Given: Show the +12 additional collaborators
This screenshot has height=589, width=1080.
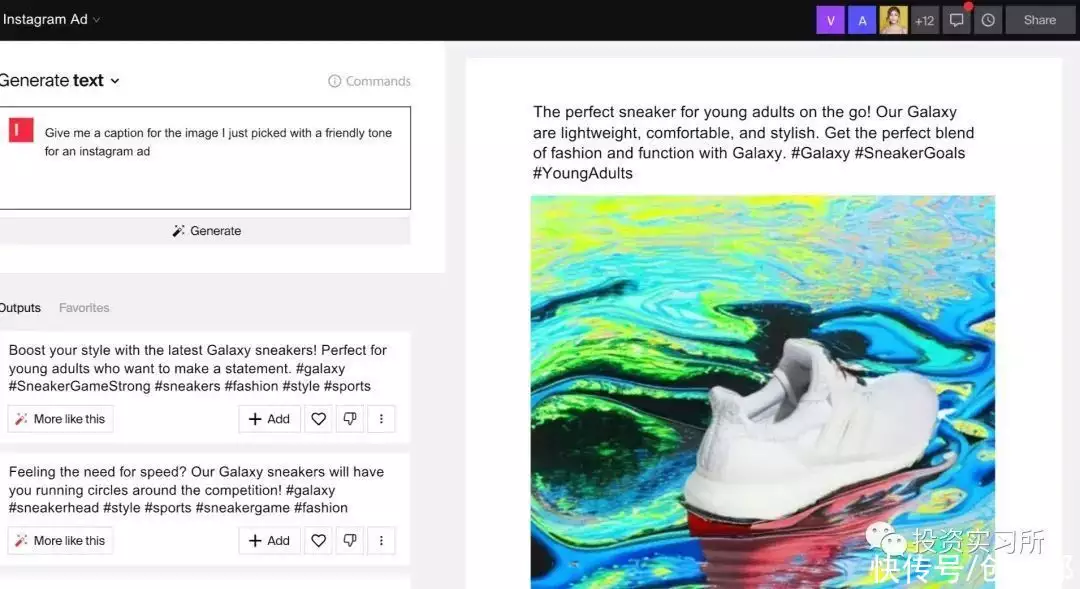Looking at the screenshot, I should click(924, 20).
